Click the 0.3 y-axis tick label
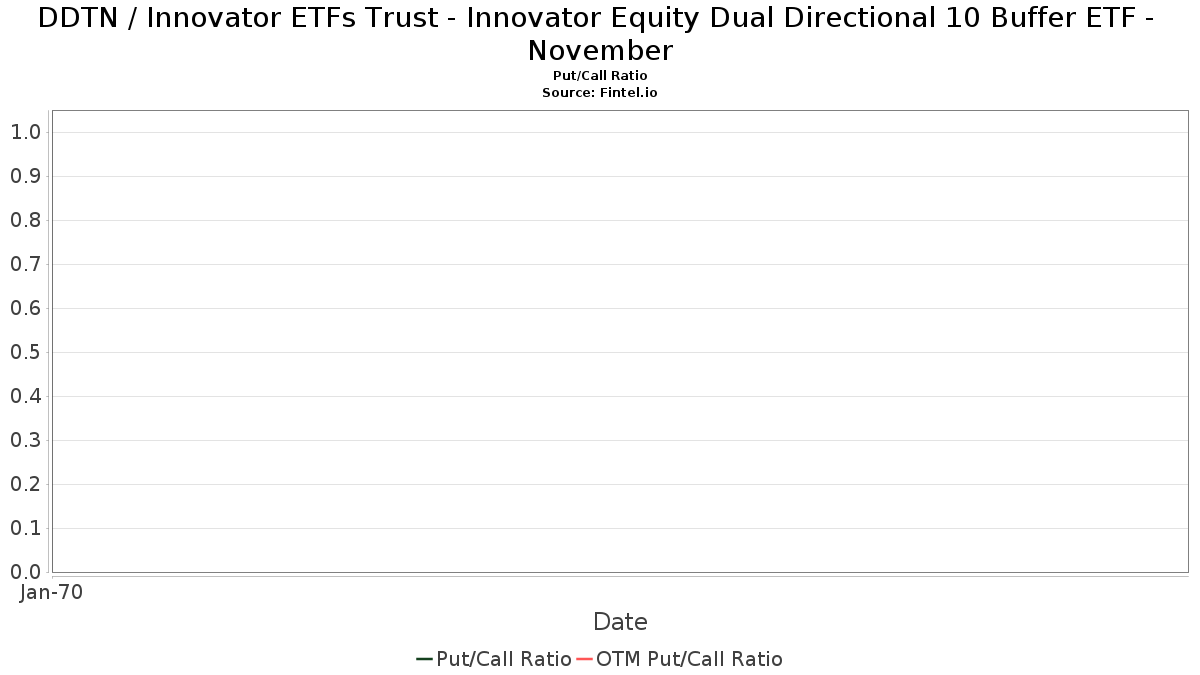This screenshot has height=675, width=1200. coord(25,440)
